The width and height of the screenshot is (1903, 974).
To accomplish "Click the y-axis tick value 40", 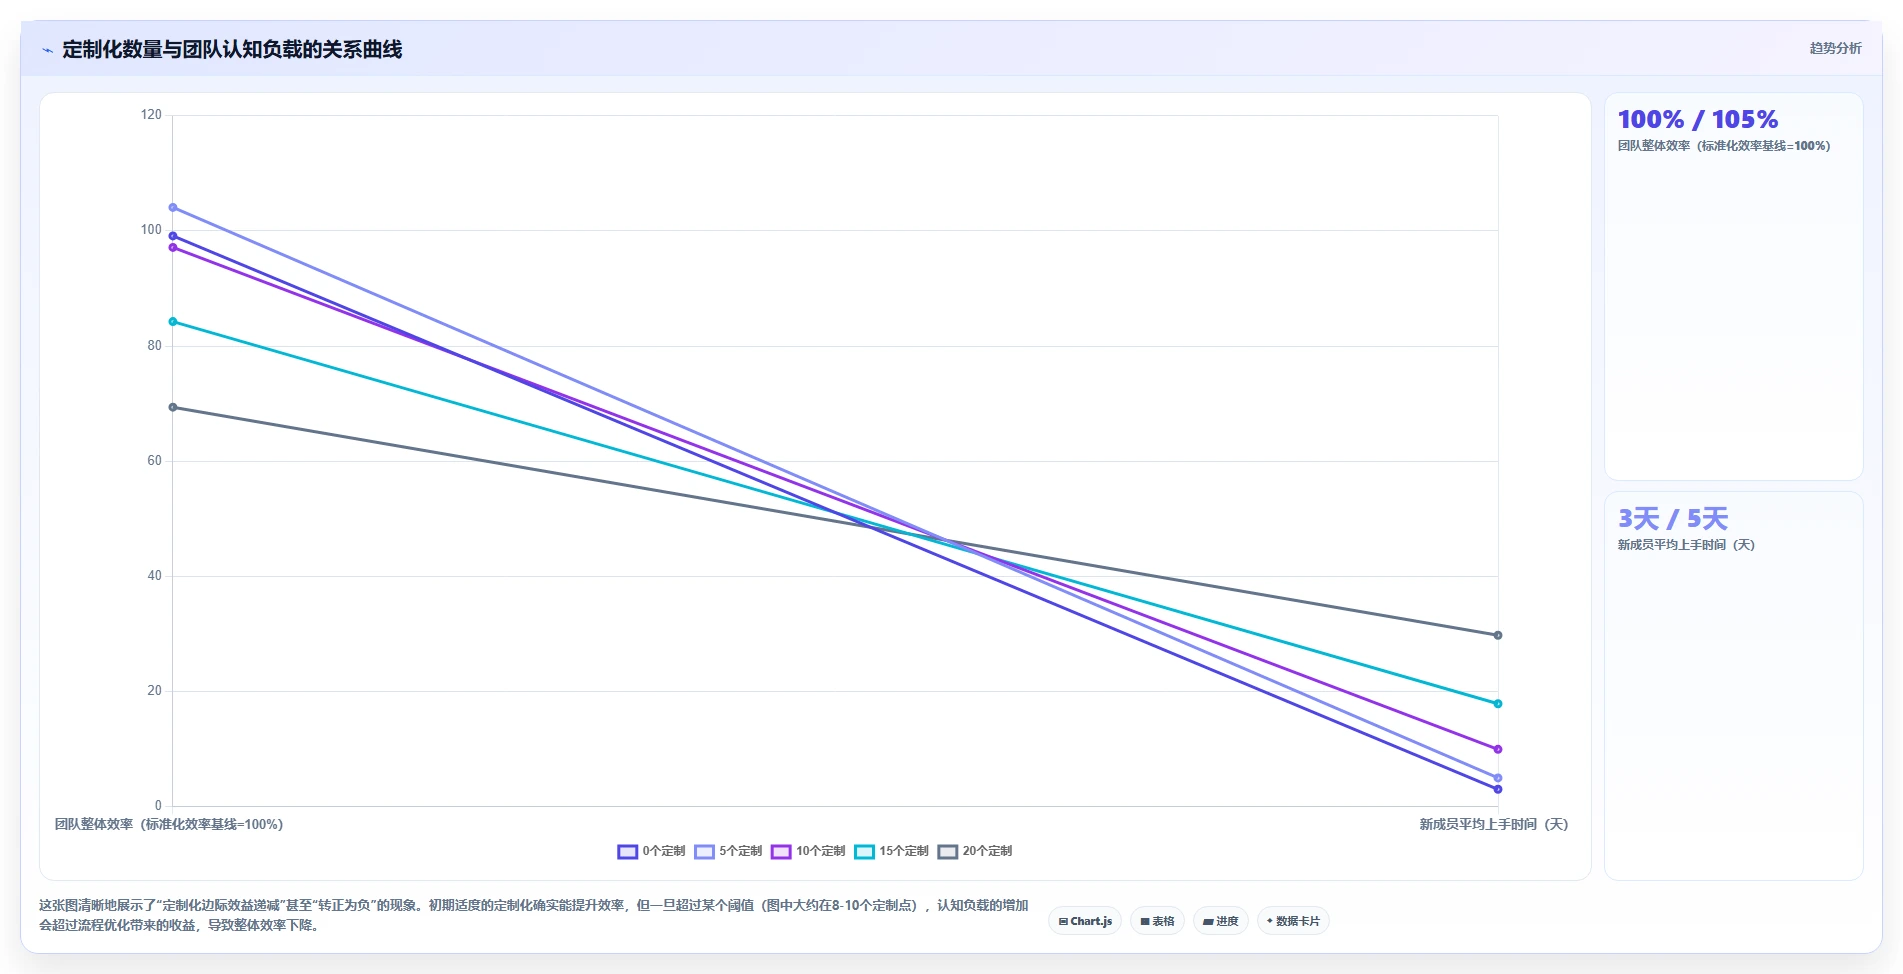I will point(154,576).
